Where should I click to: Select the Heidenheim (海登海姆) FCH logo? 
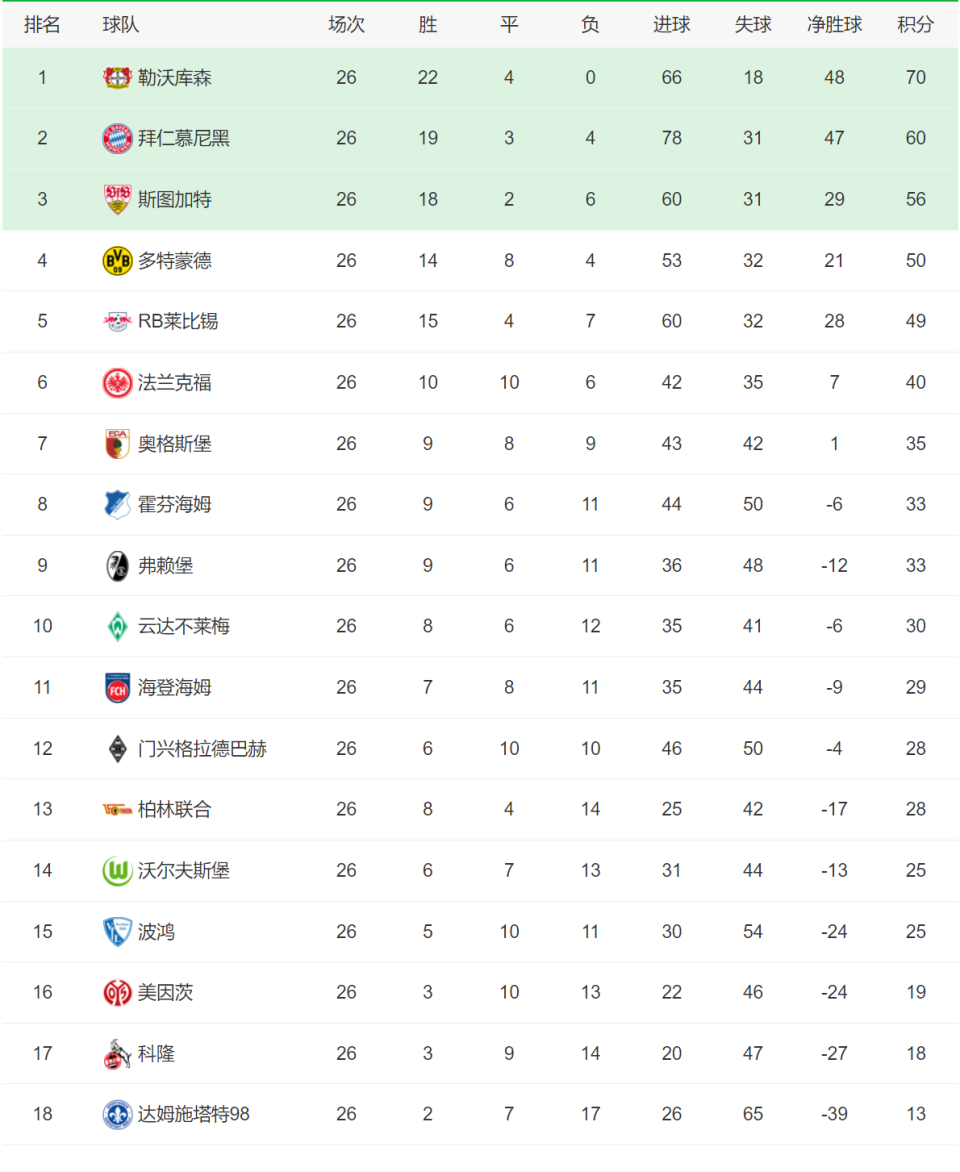point(117,688)
